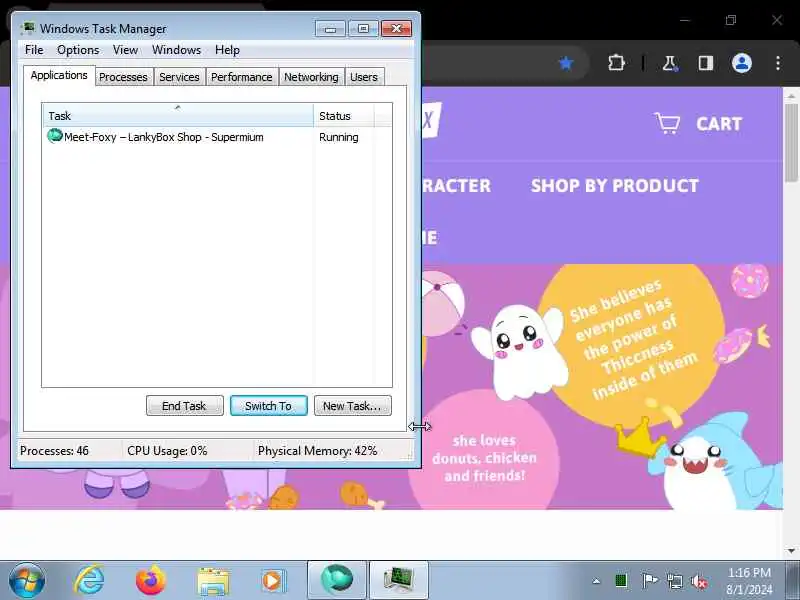Image resolution: width=800 pixels, height=600 pixels.
Task: Restore down the Supermium browser window
Action: [x=731, y=20]
